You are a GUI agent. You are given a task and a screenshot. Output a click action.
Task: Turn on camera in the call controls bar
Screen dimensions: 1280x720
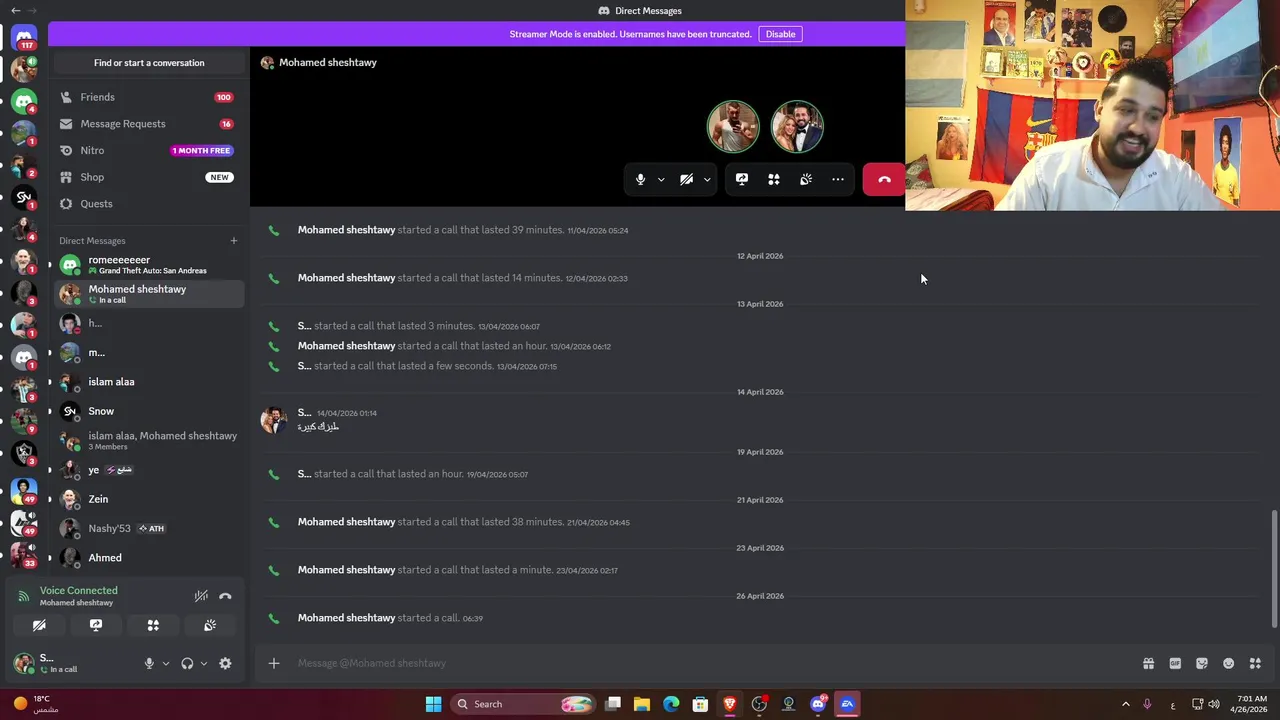point(686,180)
